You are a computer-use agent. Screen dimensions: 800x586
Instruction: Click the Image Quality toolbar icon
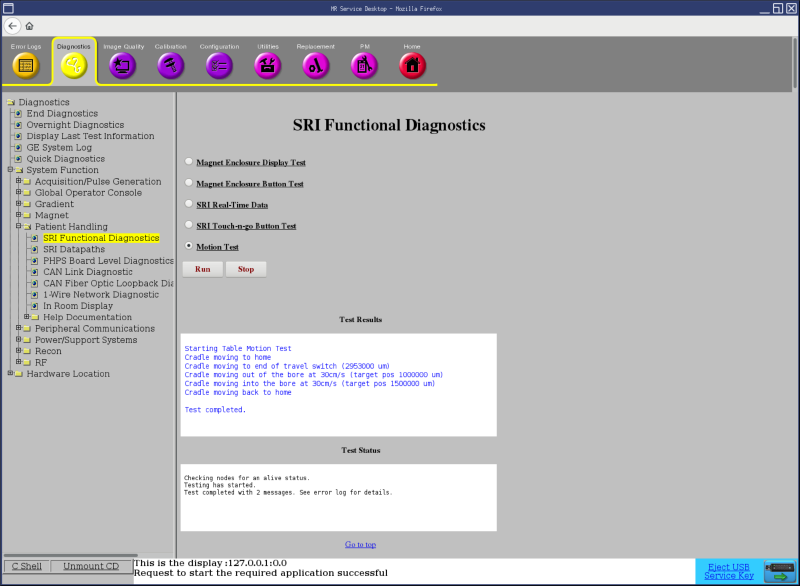pos(123,65)
